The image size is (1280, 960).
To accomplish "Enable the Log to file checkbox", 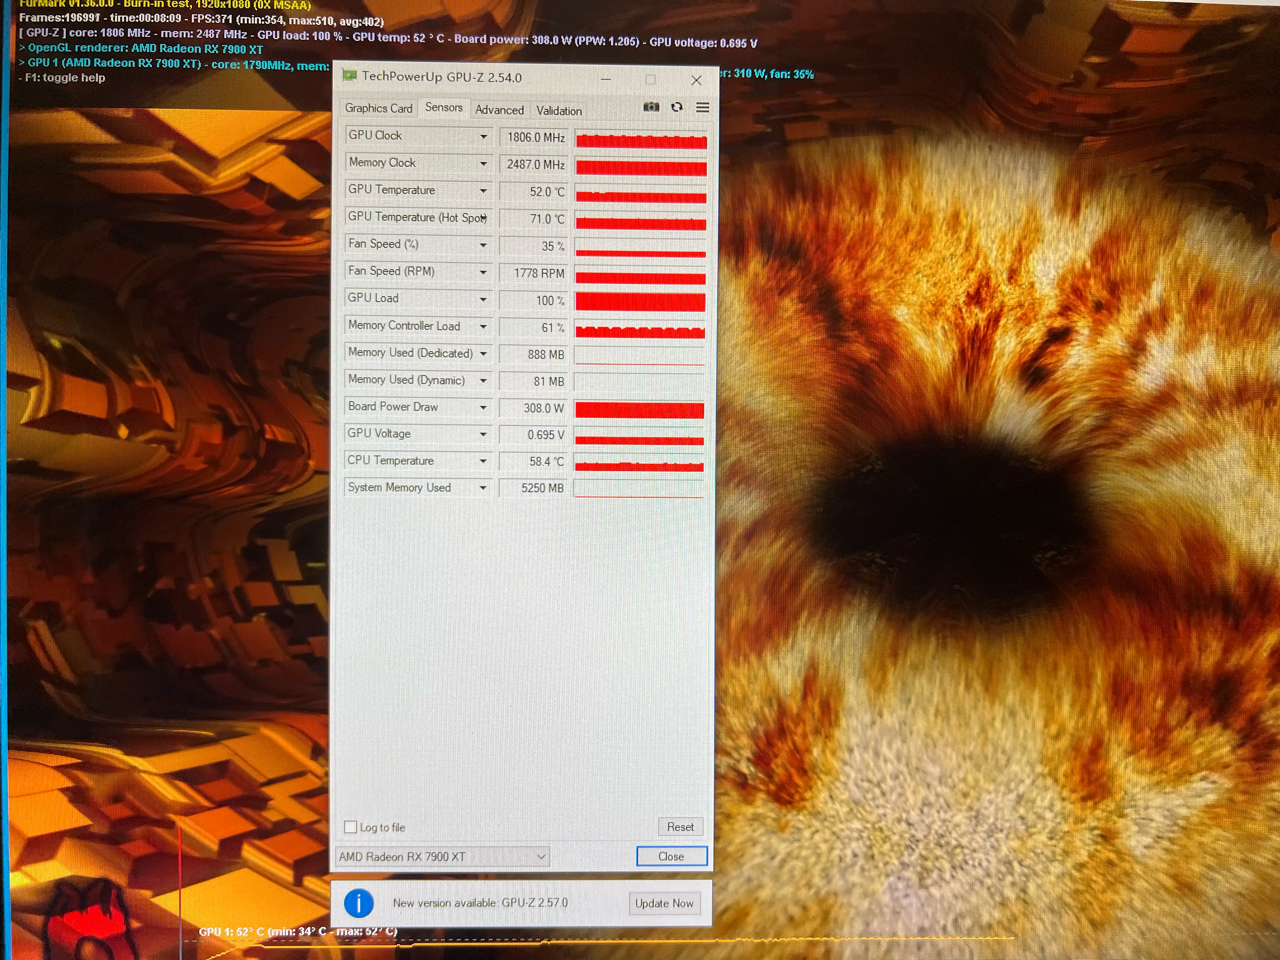I will tap(351, 827).
